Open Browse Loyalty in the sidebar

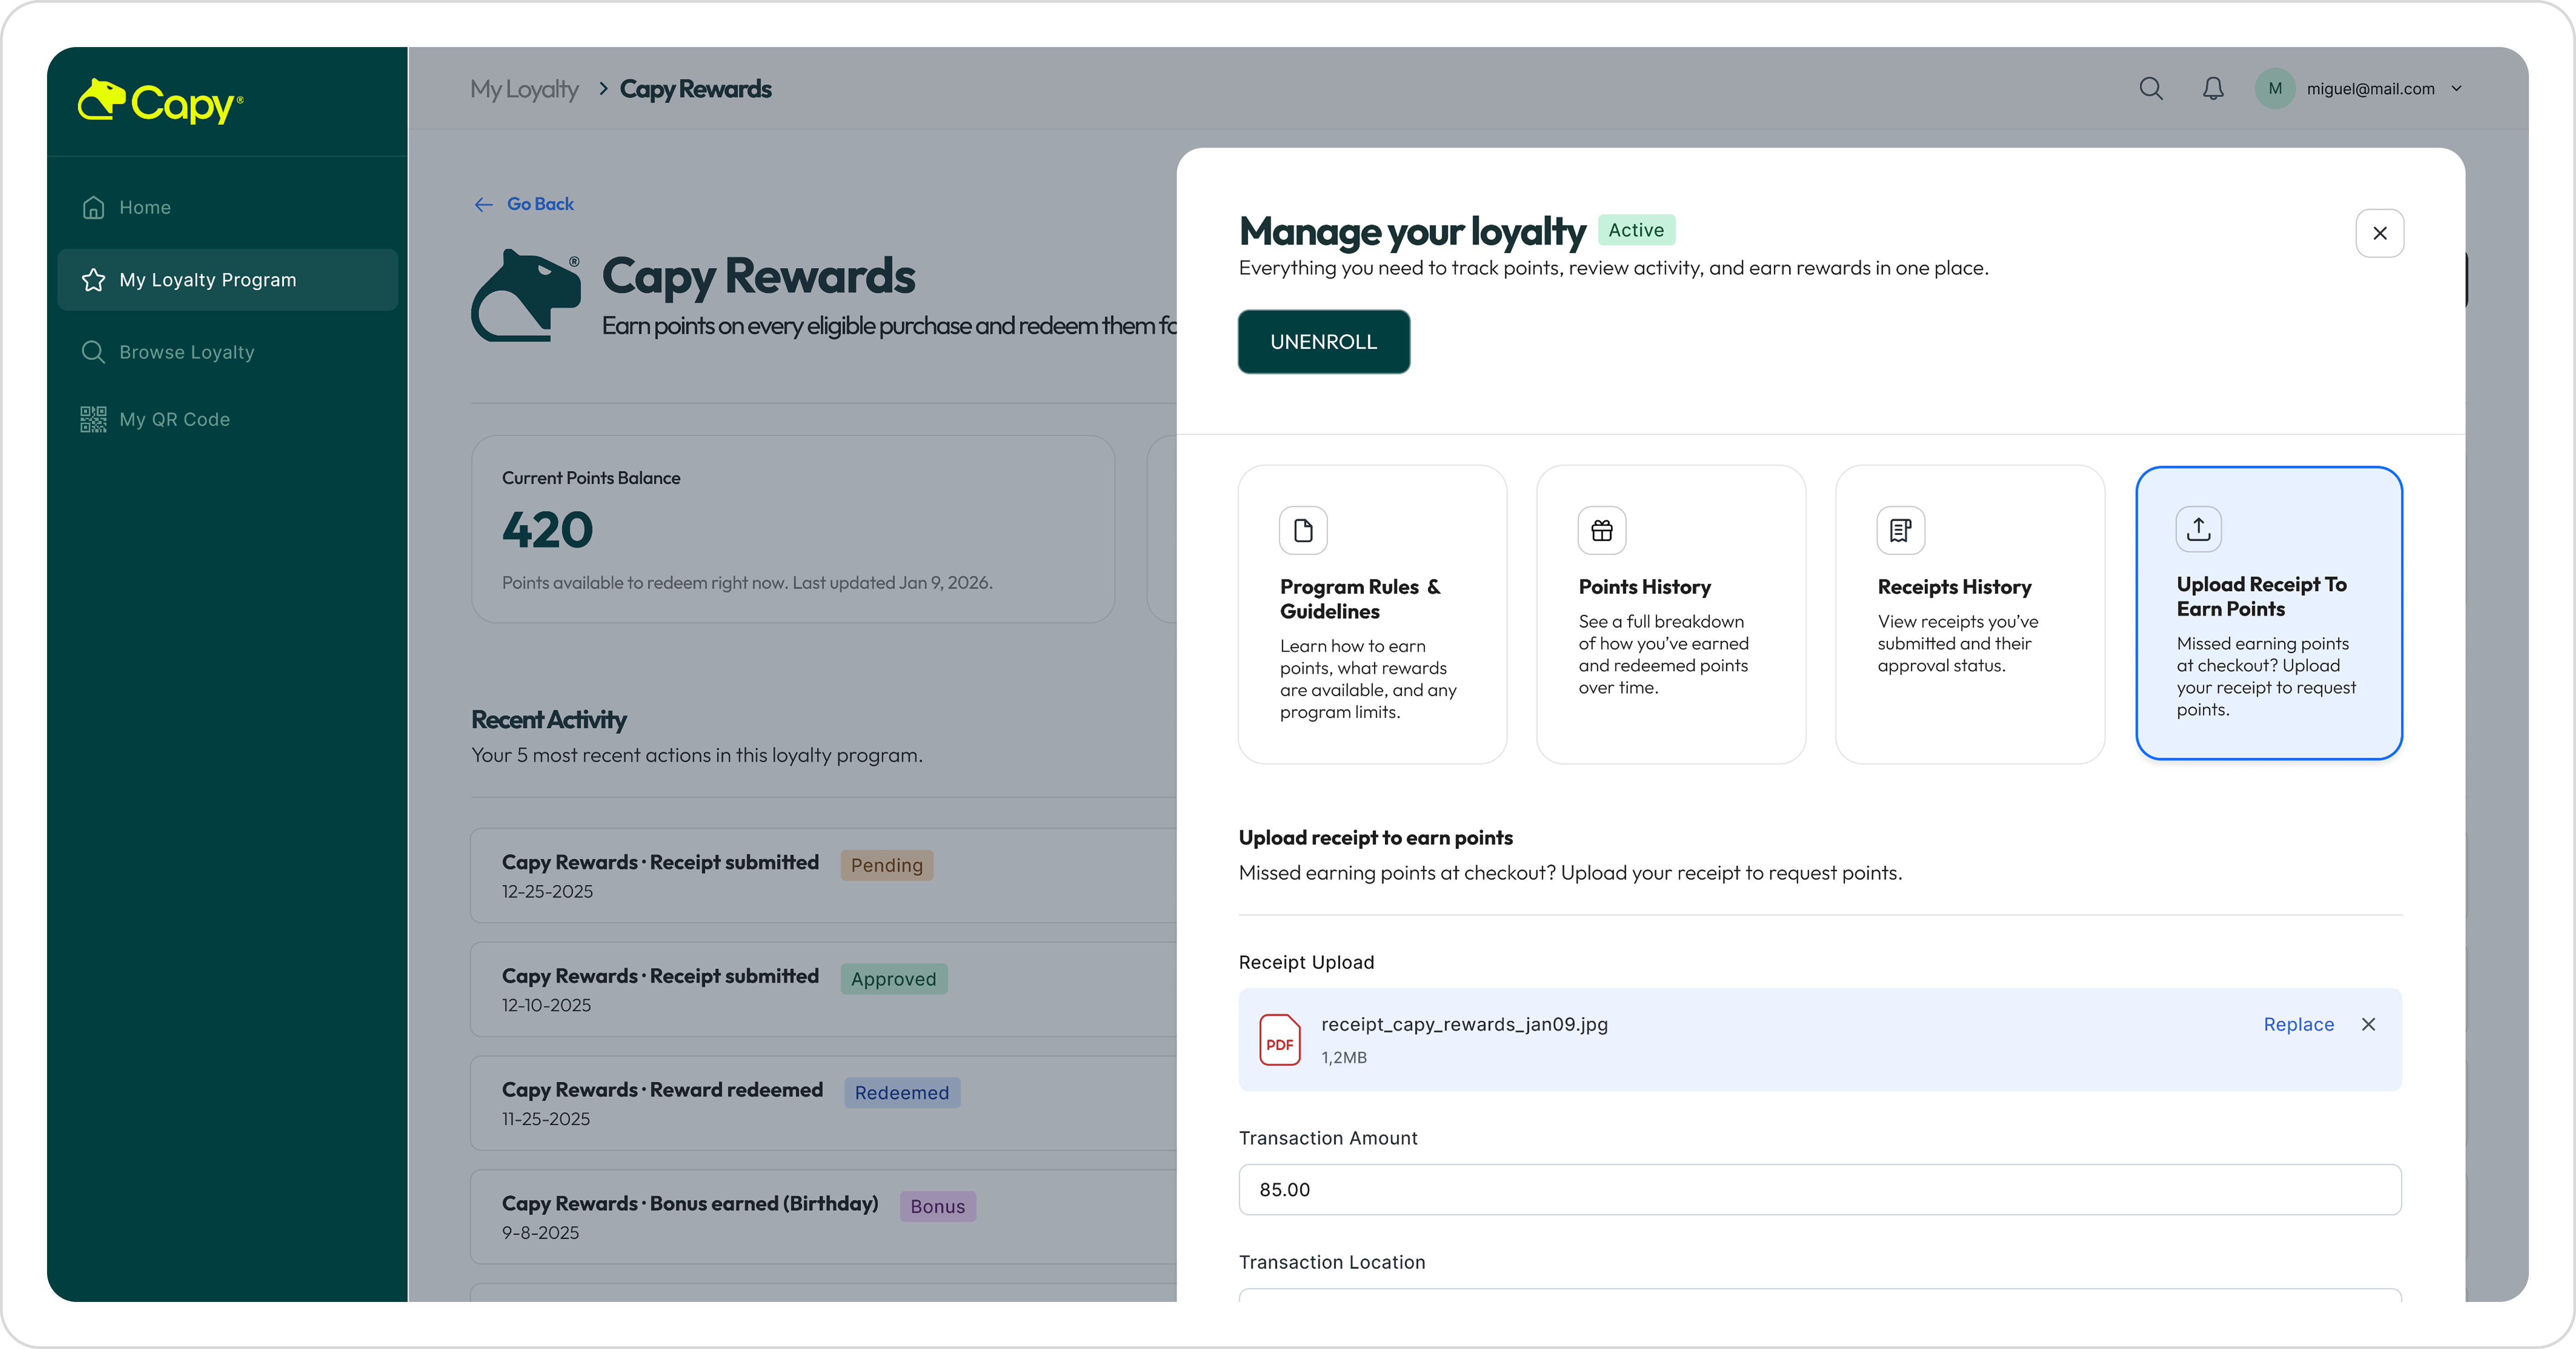pos(186,352)
